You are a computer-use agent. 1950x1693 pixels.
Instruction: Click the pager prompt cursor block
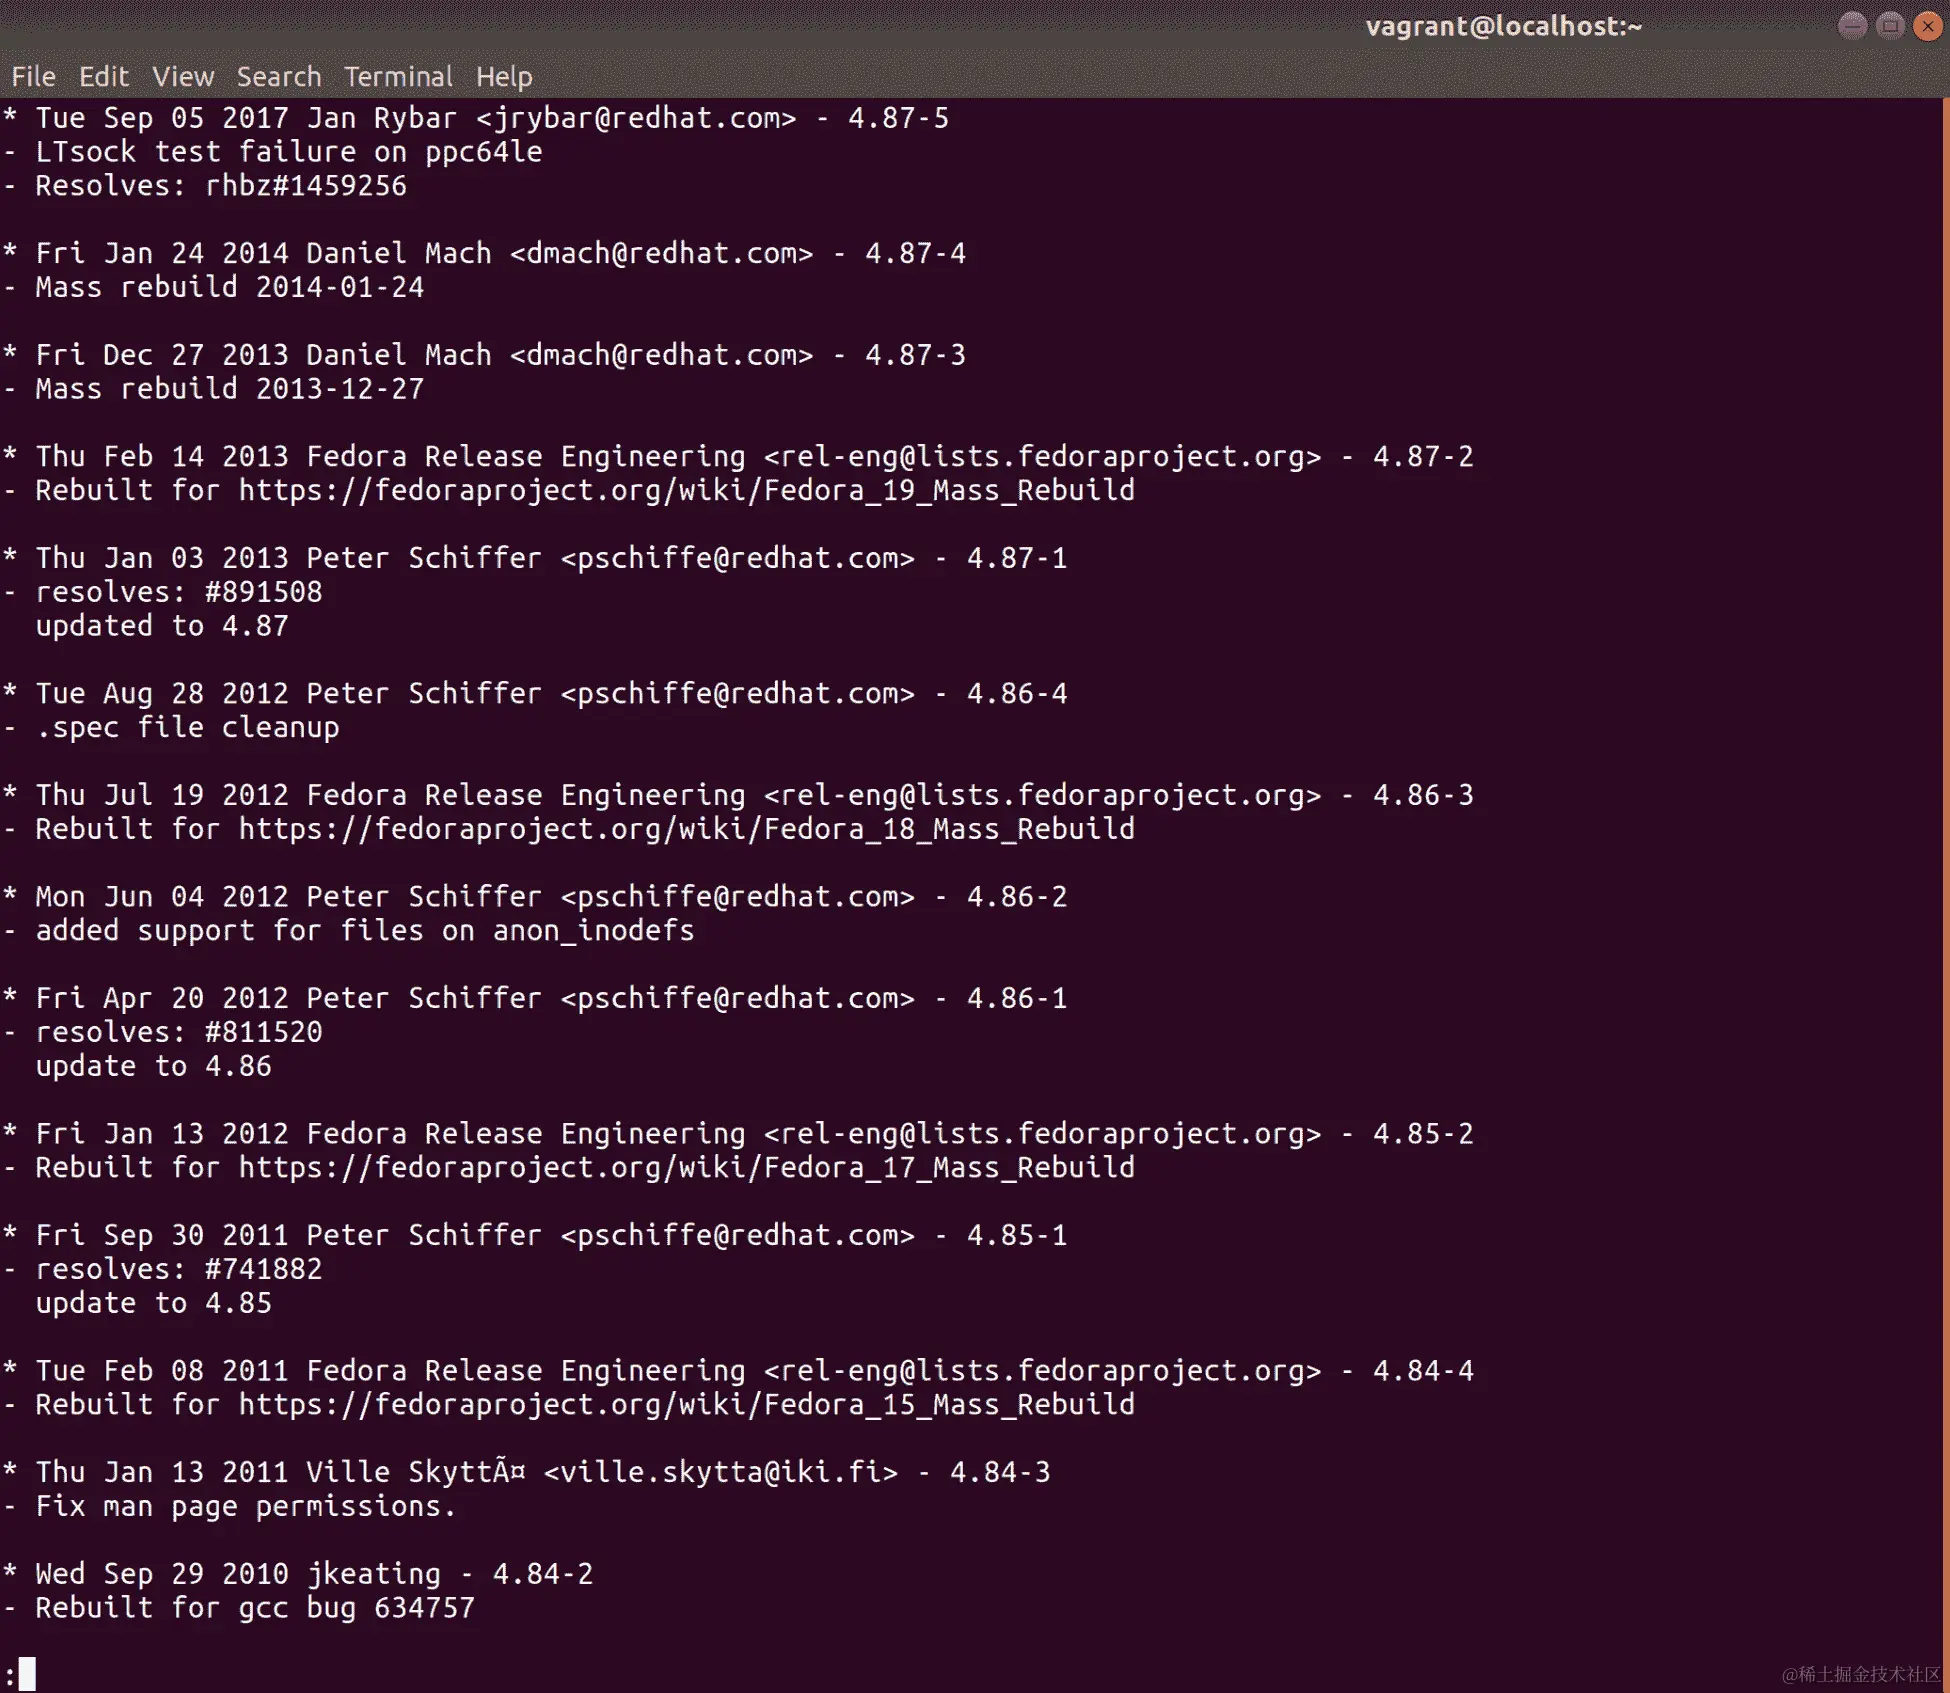pos(27,1673)
